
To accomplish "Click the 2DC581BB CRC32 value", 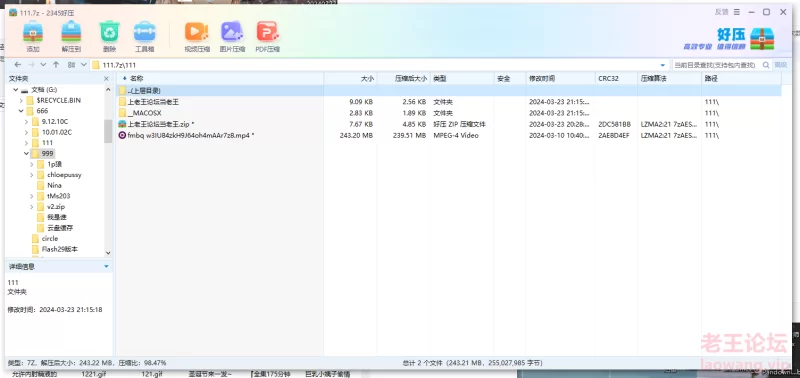I will 614,124.
